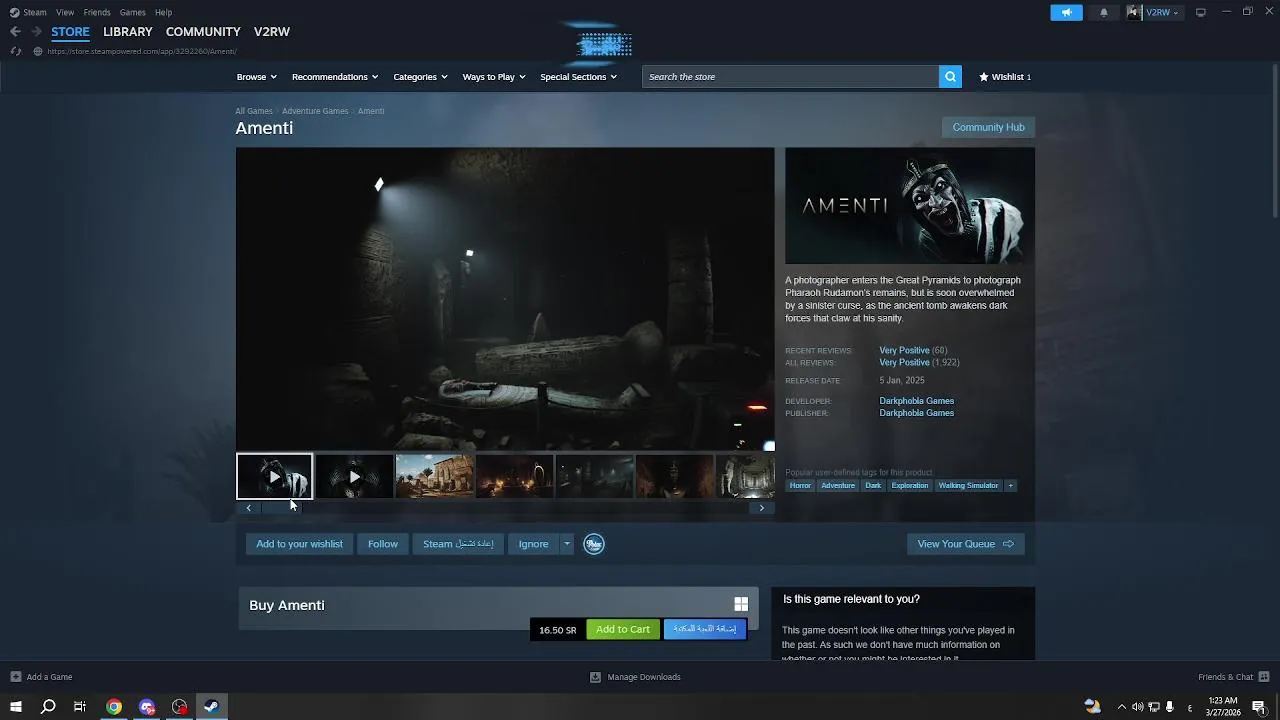Click the Horror tag
1280x720 pixels.
[x=800, y=486]
